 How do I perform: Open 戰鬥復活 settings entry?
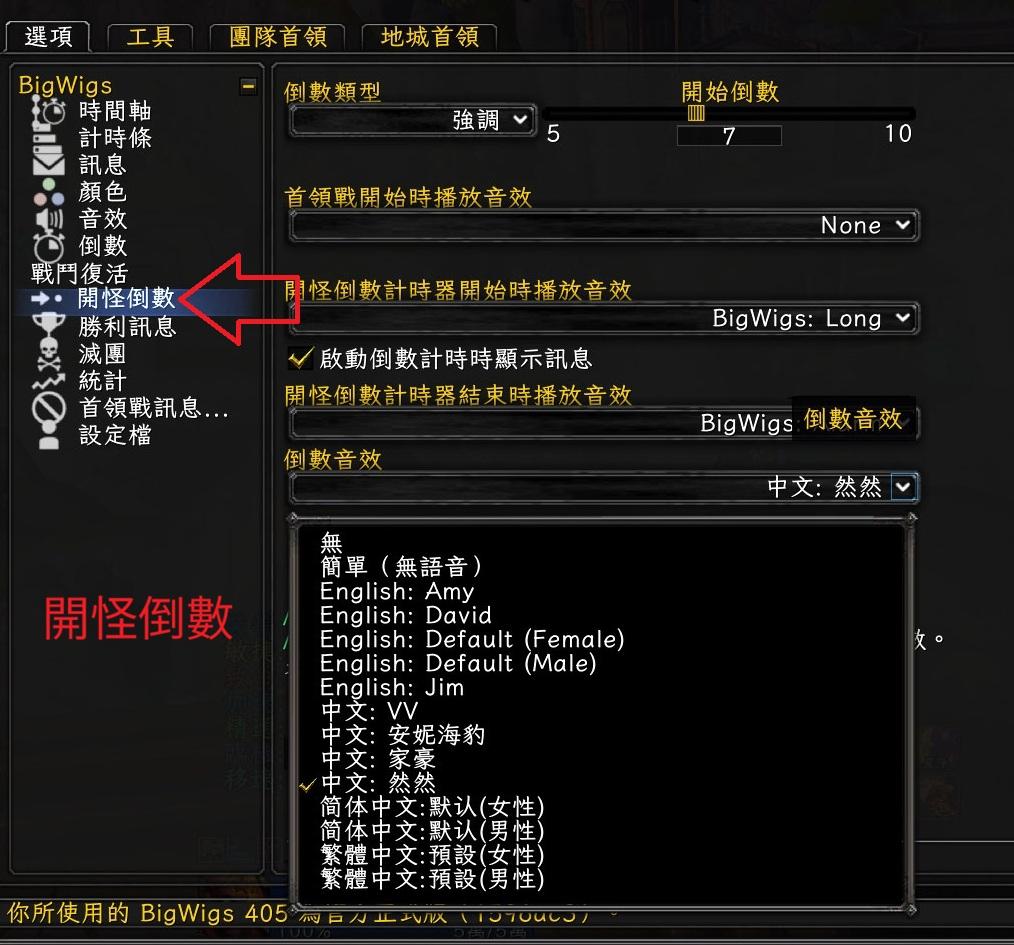(x=79, y=274)
